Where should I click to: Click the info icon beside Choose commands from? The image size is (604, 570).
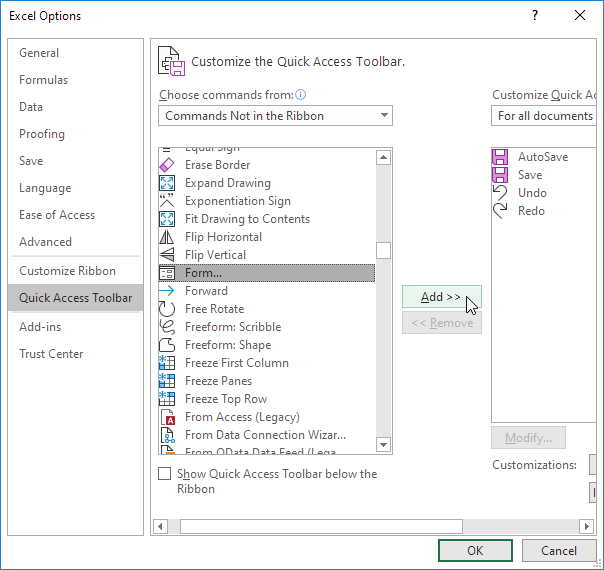point(300,94)
